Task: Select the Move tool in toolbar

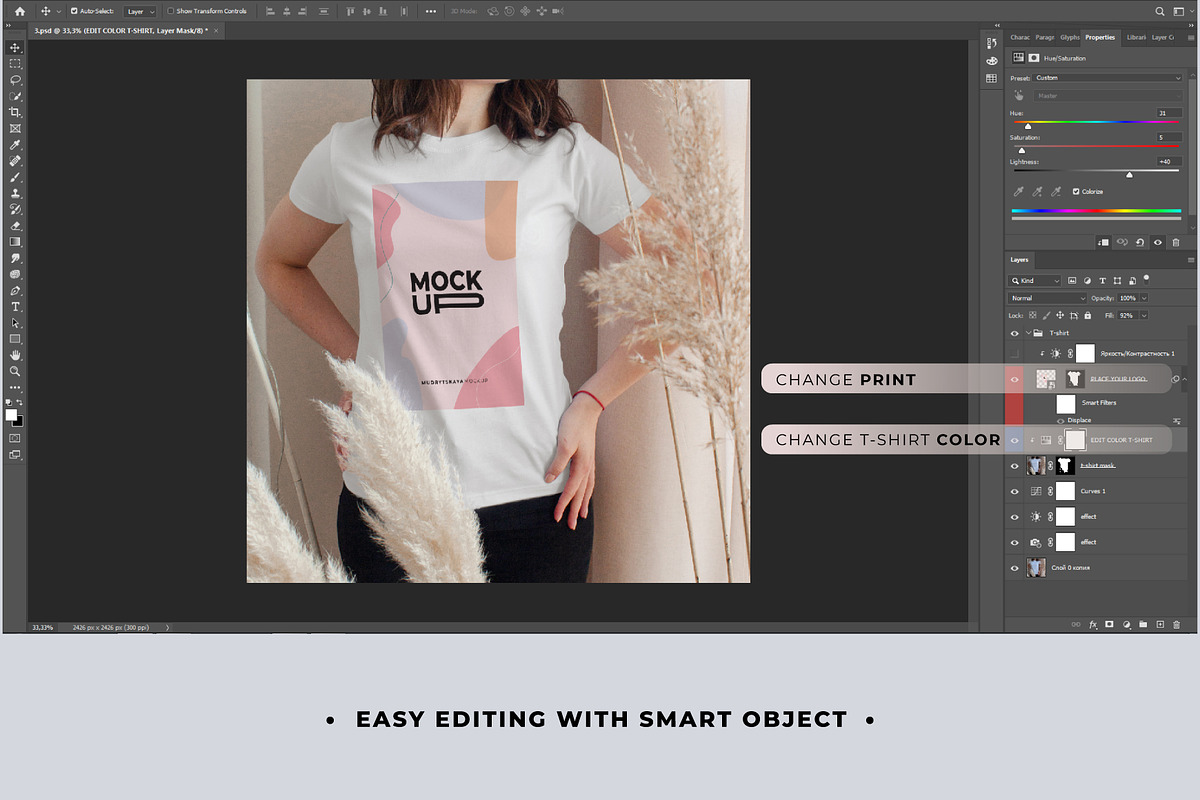Action: (15, 47)
